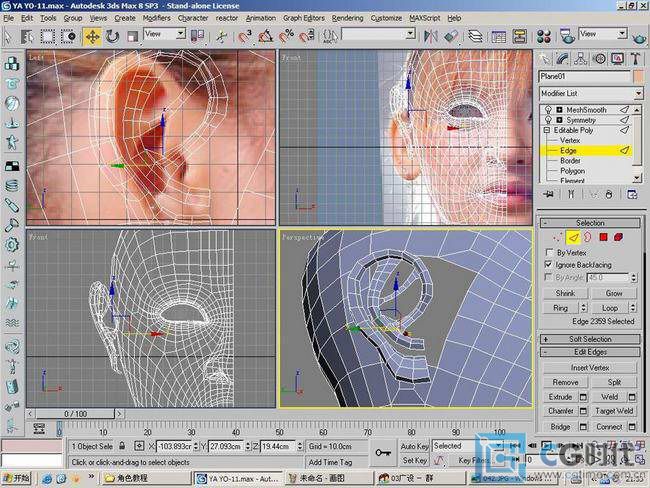
Task: Switch to Element selection icon
Action: [618, 237]
